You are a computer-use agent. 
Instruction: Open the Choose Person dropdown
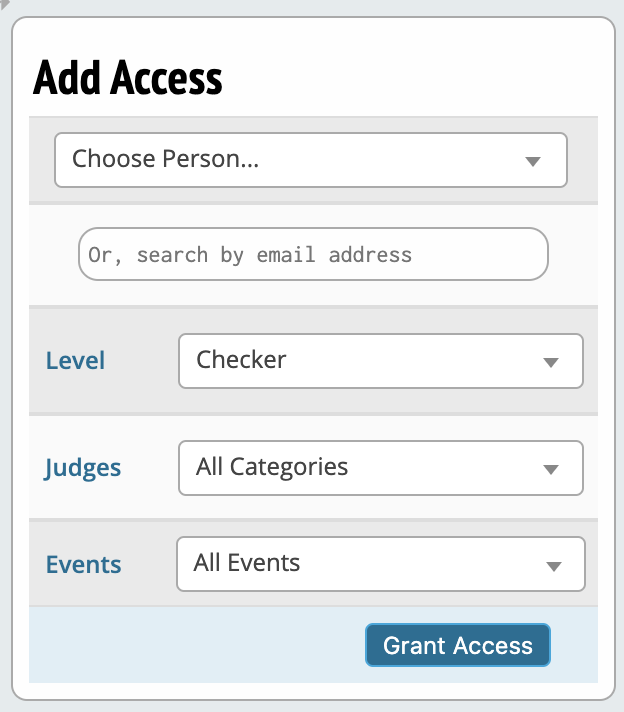click(x=310, y=160)
